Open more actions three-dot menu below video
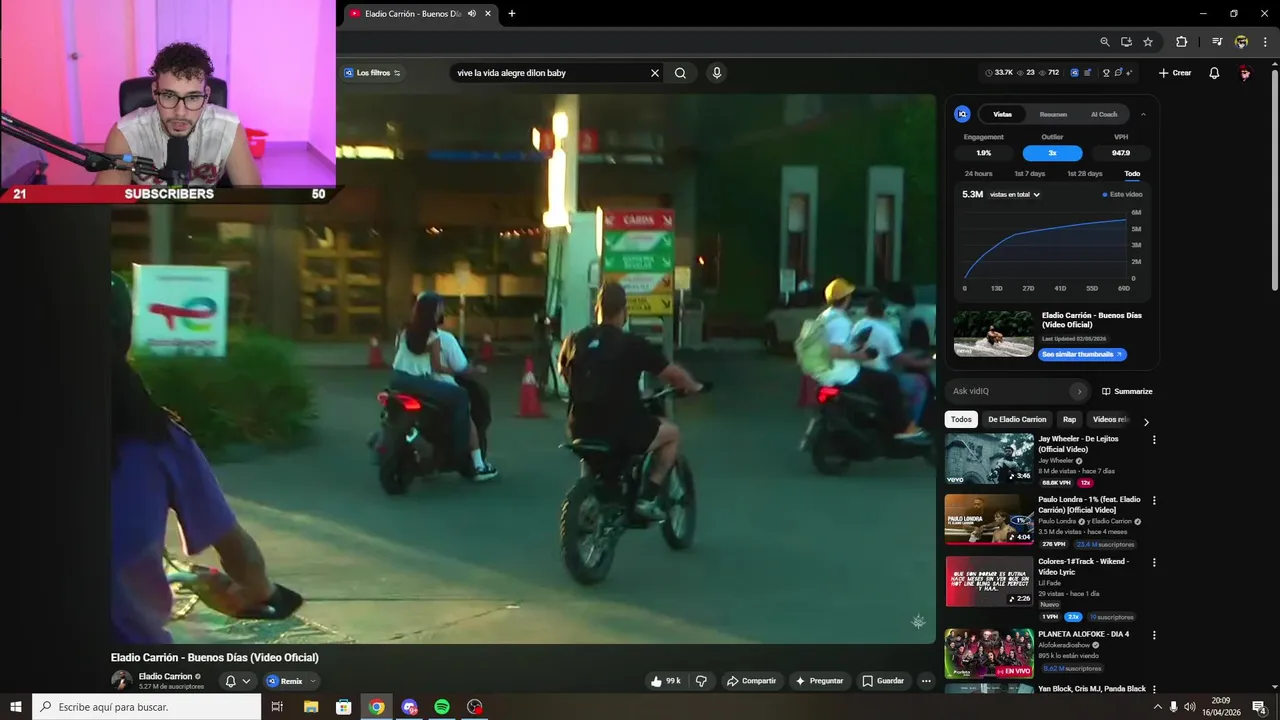 pos(926,681)
